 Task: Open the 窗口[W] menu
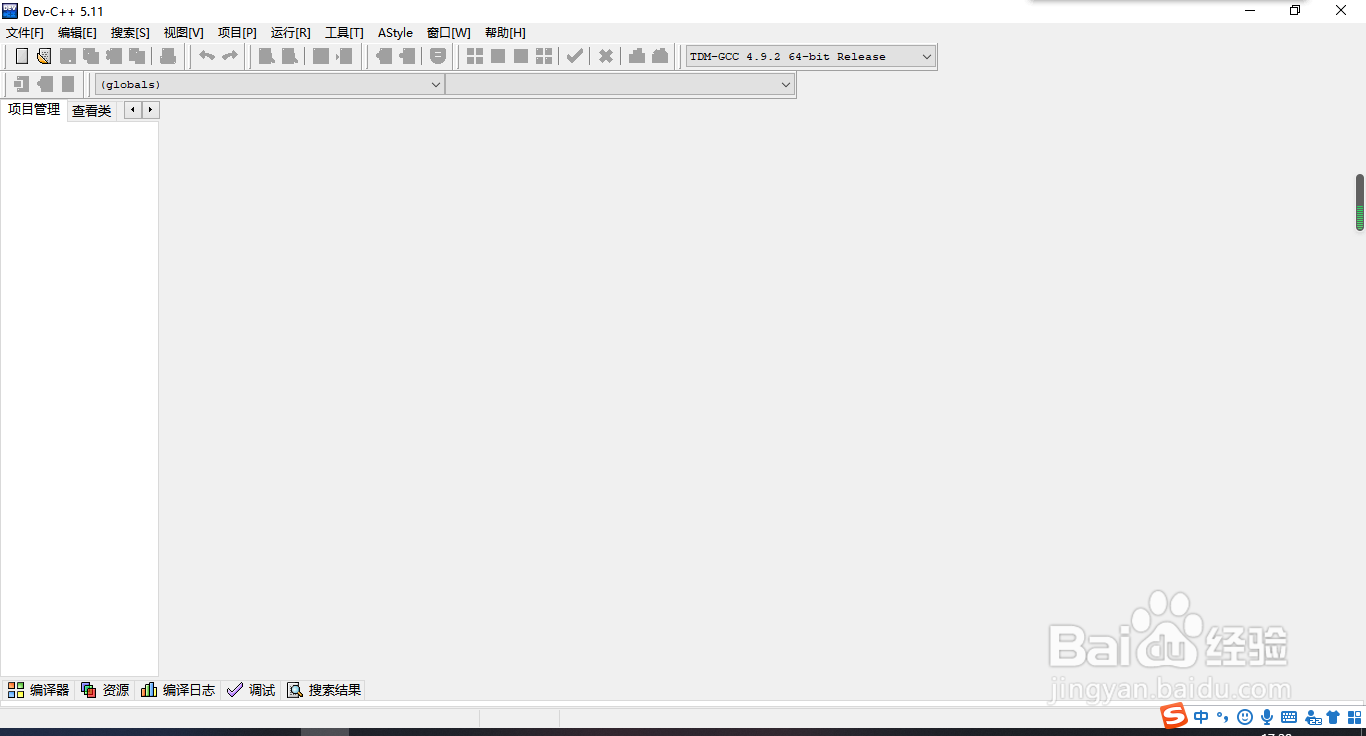click(448, 33)
